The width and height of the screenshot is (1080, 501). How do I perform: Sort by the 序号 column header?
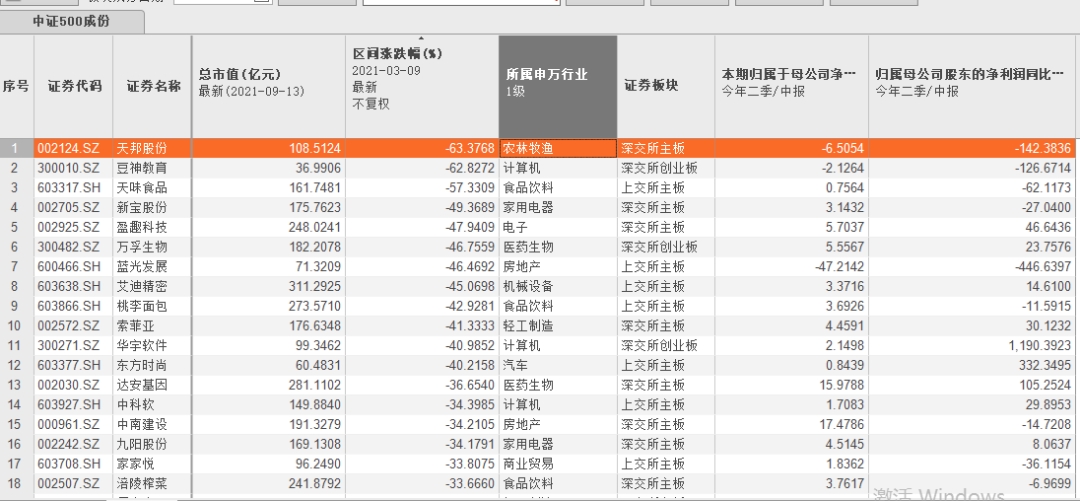tap(17, 86)
